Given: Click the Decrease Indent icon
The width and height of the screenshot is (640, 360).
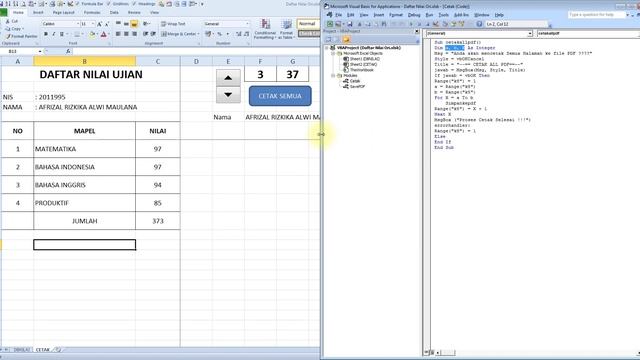Looking at the screenshot, I should 145,34.
